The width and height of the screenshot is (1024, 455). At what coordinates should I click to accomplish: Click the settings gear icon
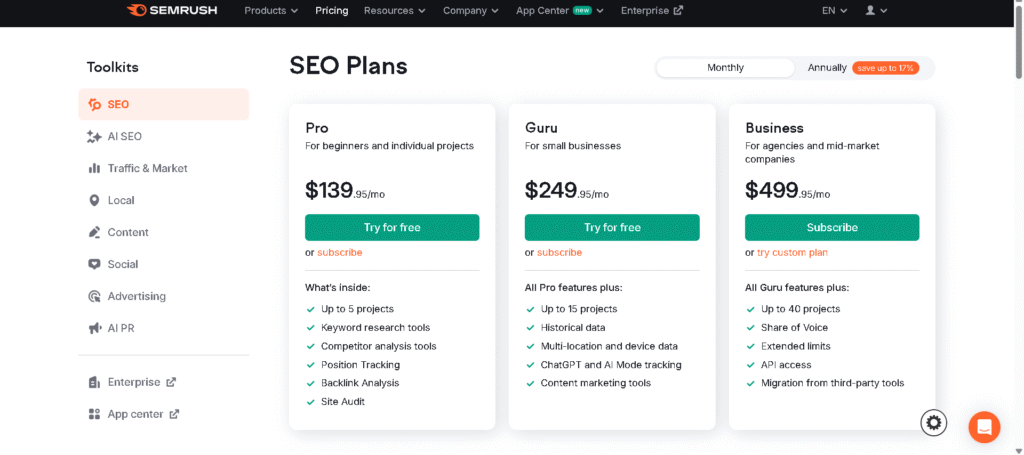(934, 423)
